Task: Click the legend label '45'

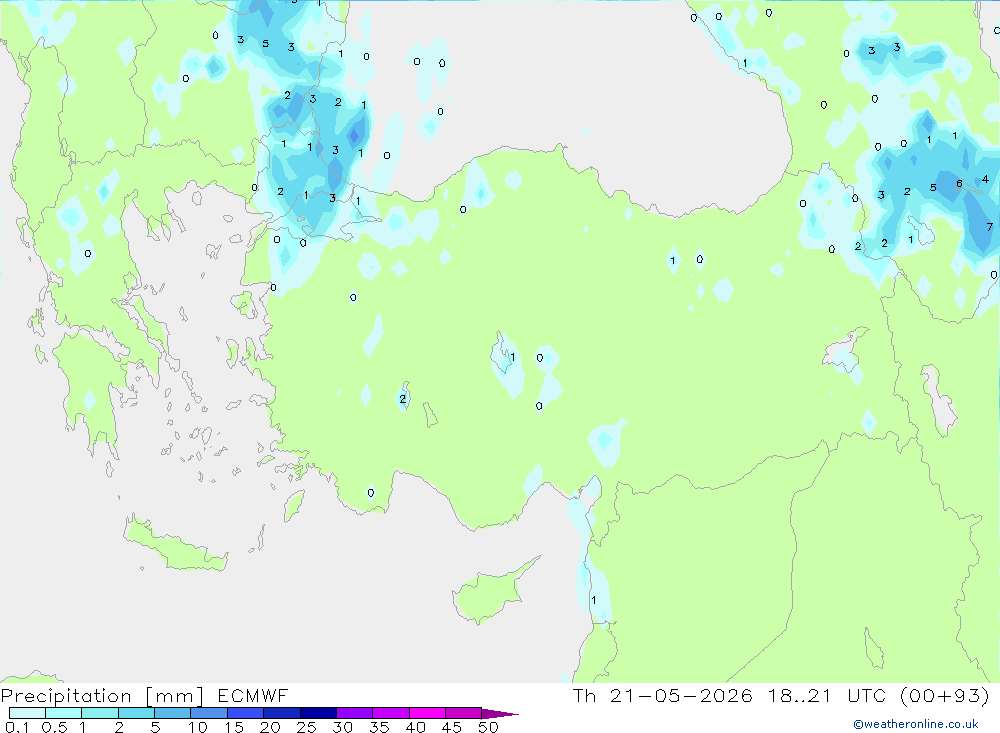Action: click(452, 727)
